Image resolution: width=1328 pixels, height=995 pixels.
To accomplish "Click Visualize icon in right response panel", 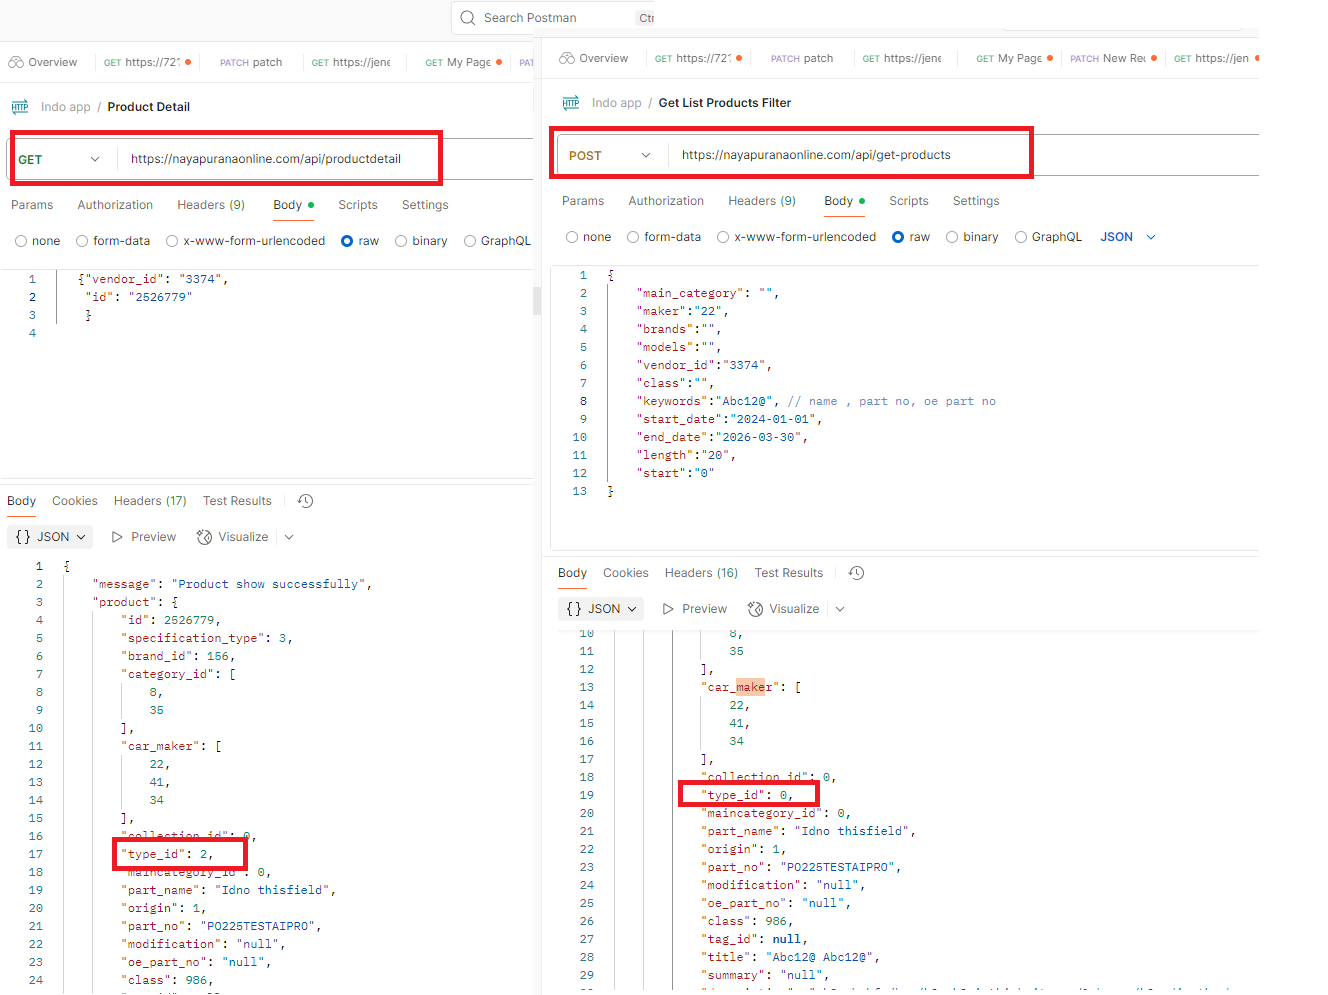I will [756, 609].
